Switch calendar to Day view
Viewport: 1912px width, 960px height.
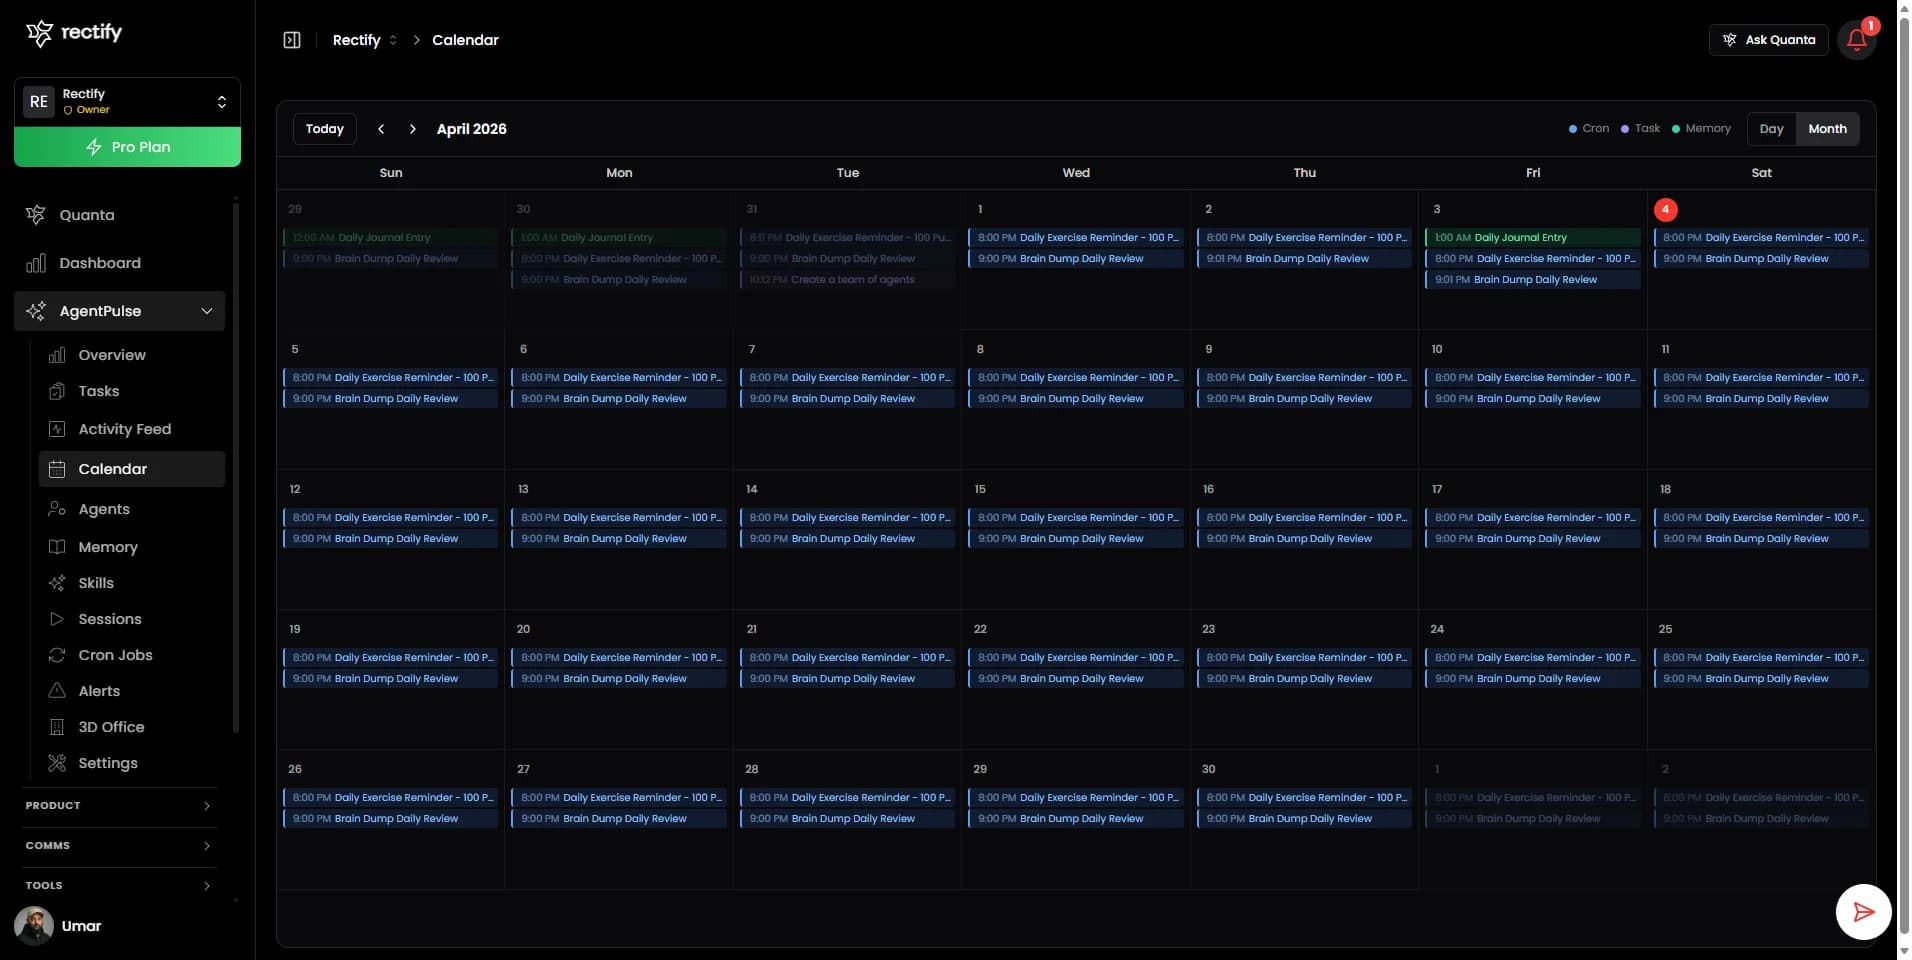[1772, 128]
